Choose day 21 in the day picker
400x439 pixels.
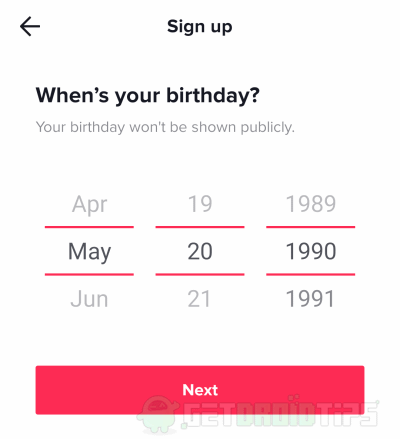click(199, 299)
